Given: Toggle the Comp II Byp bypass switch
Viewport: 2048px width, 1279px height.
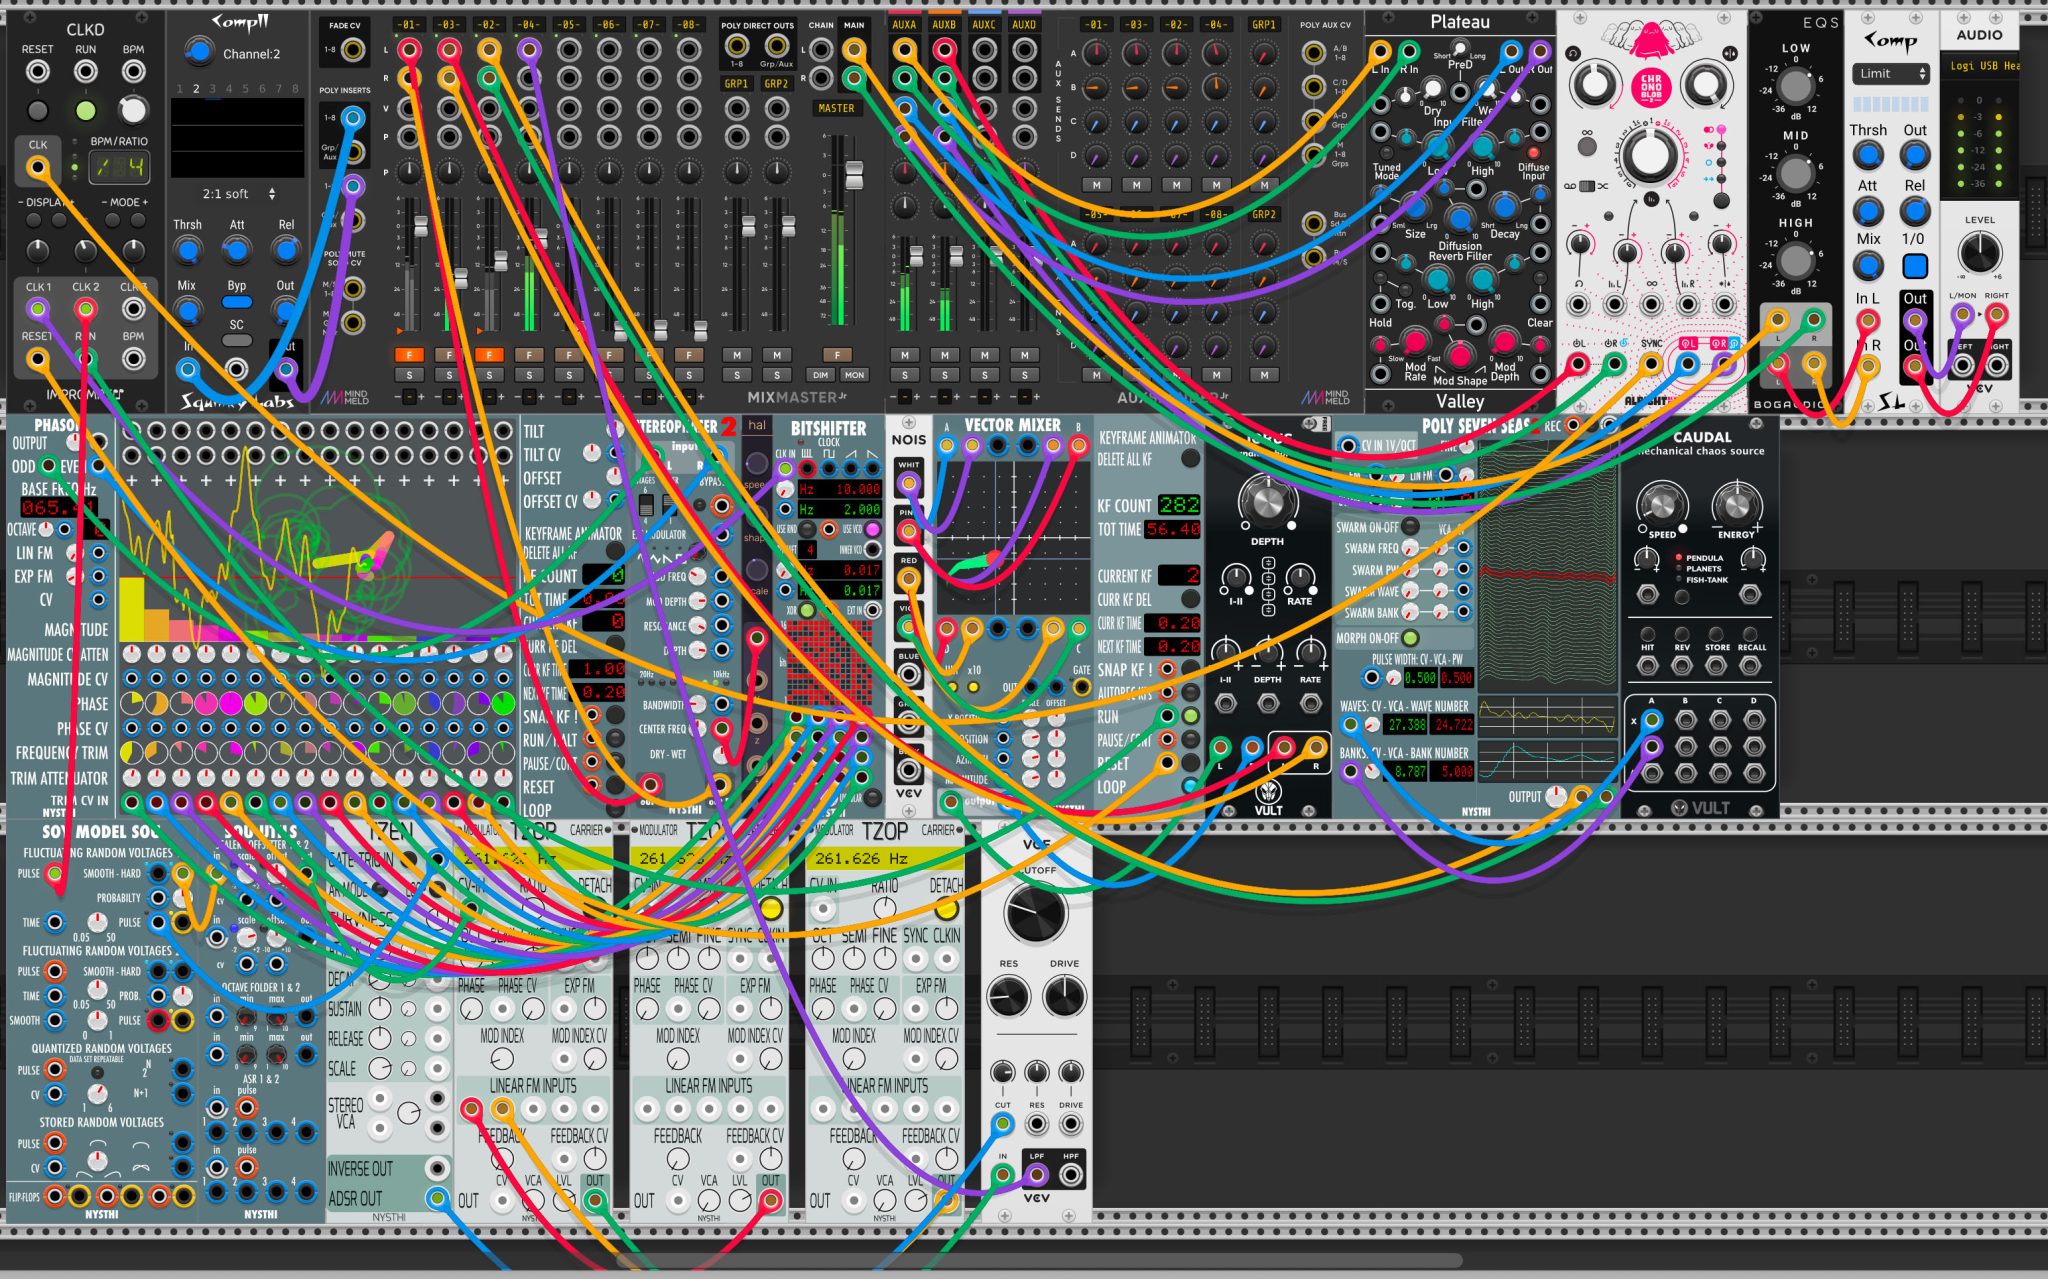Looking at the screenshot, I should tap(236, 302).
